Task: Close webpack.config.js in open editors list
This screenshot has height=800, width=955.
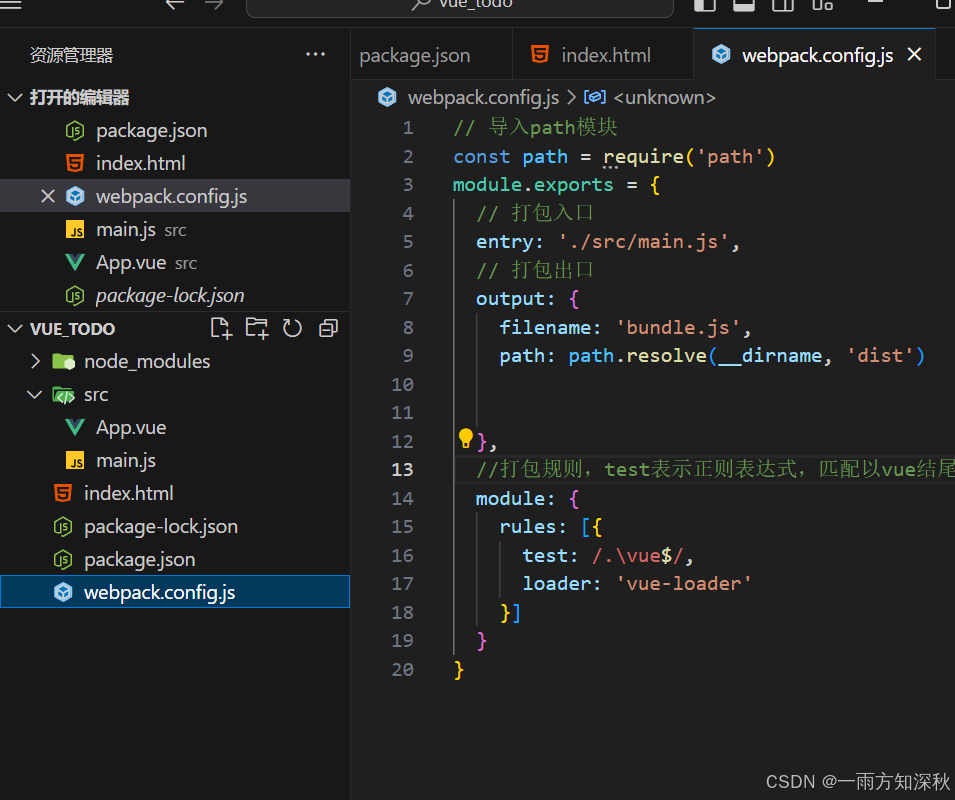Action: coord(47,196)
